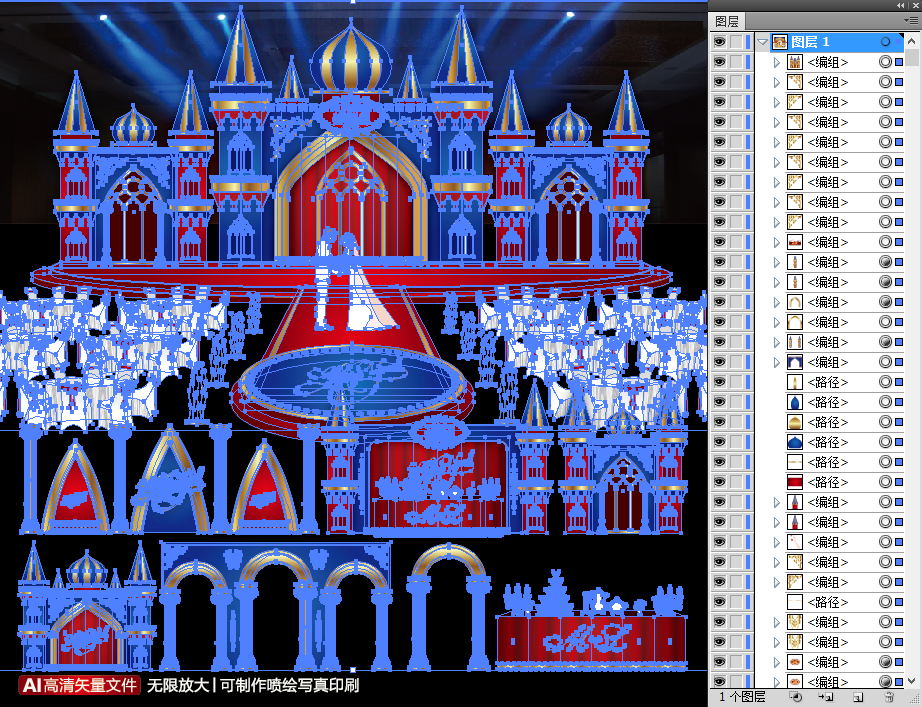Click target circle of twin-pillars 编组 row
Image resolution: width=922 pixels, height=707 pixels.
[885, 342]
